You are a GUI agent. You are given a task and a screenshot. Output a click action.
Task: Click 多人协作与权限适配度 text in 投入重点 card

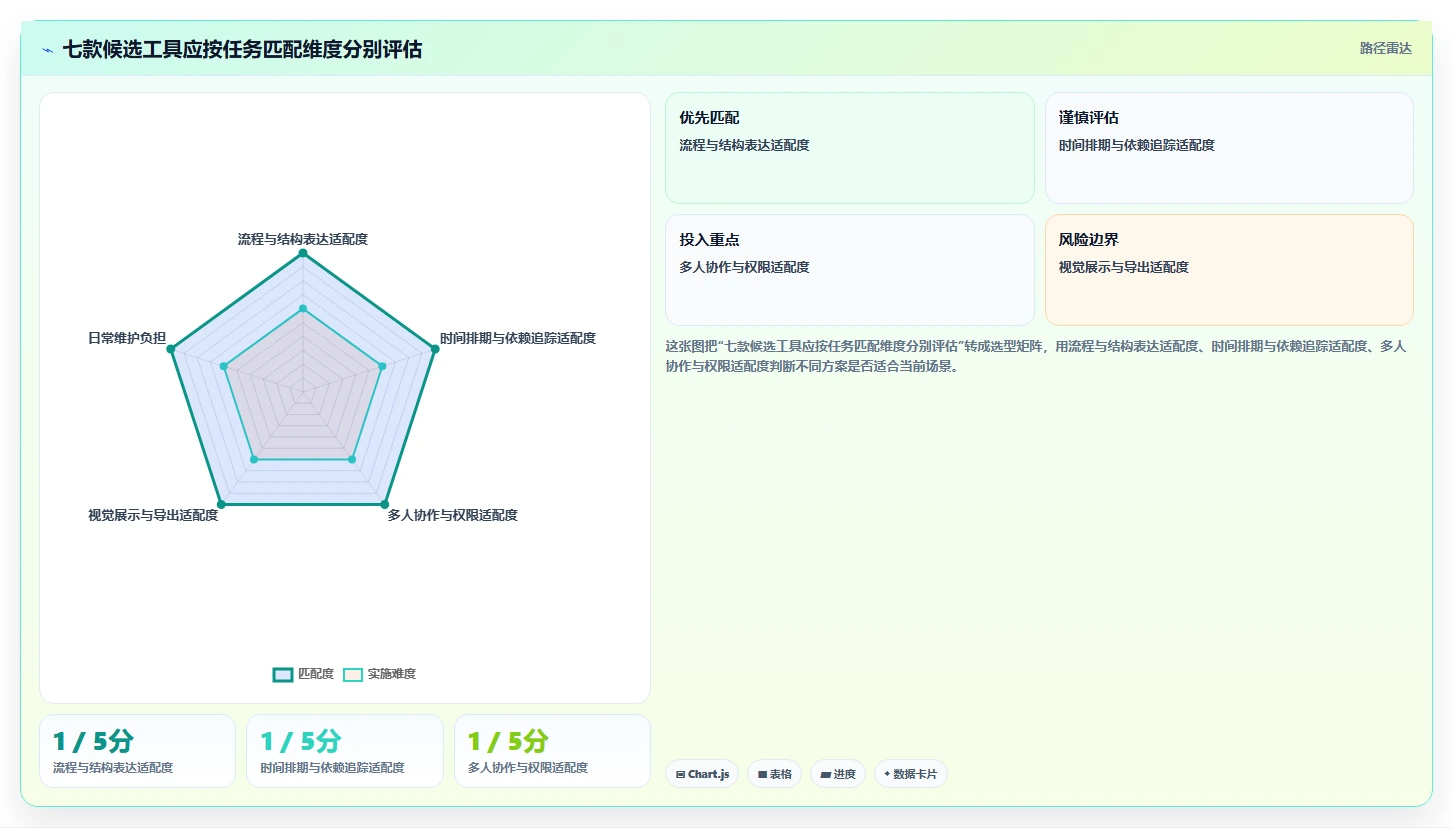[x=744, y=267]
